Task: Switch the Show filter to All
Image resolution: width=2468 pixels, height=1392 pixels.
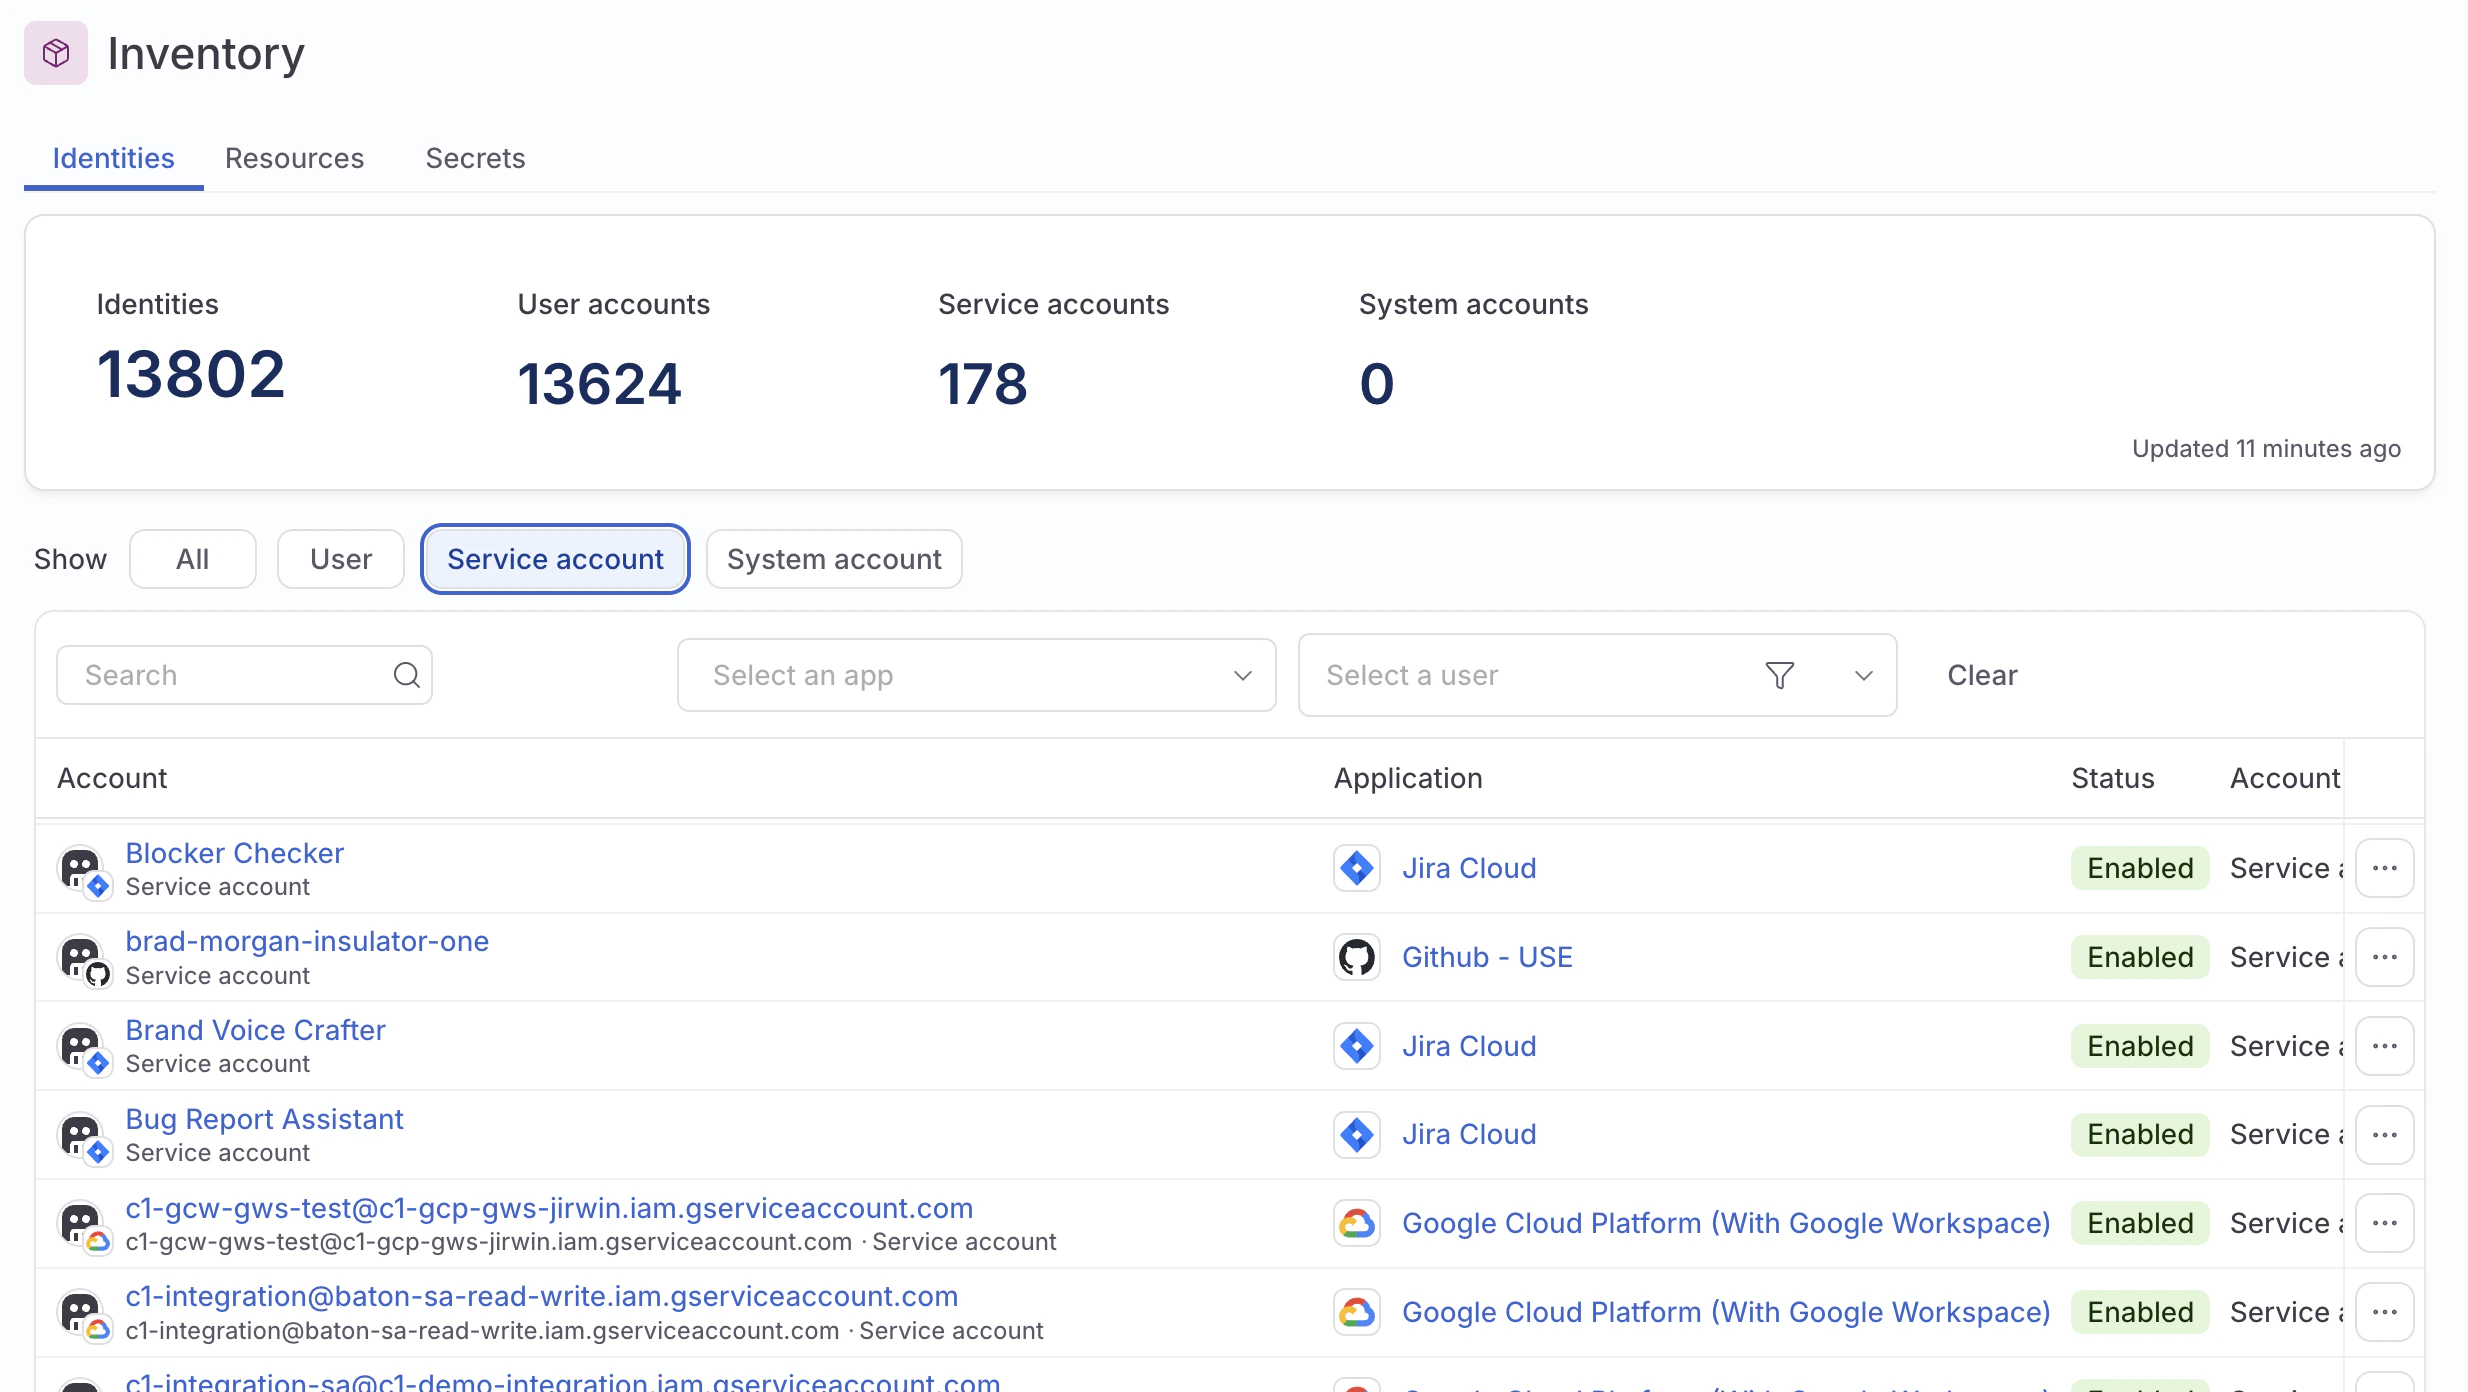Action: point(192,558)
